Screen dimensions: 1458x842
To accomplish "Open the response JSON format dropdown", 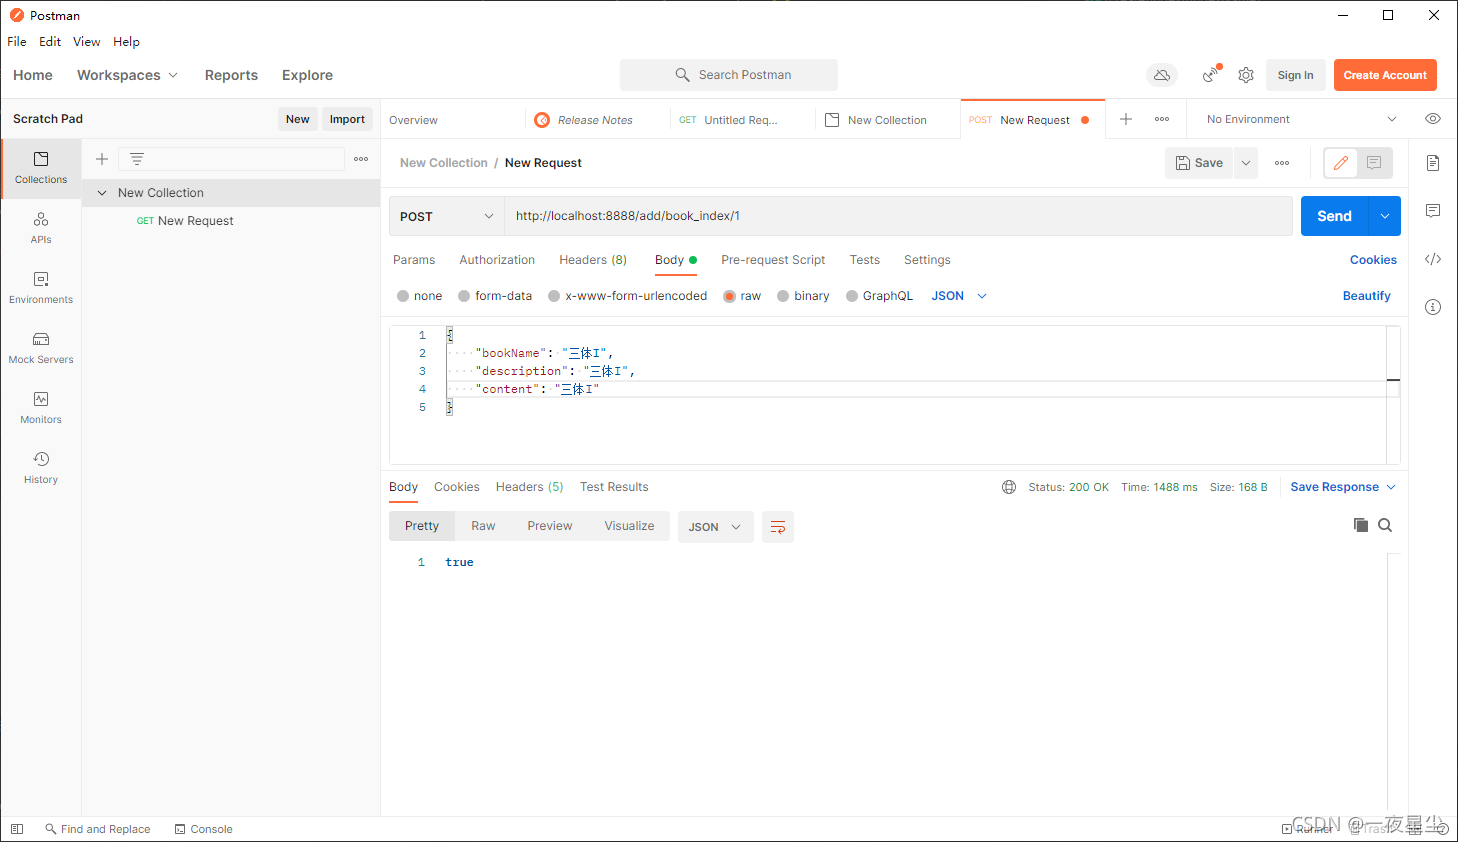I will [714, 527].
